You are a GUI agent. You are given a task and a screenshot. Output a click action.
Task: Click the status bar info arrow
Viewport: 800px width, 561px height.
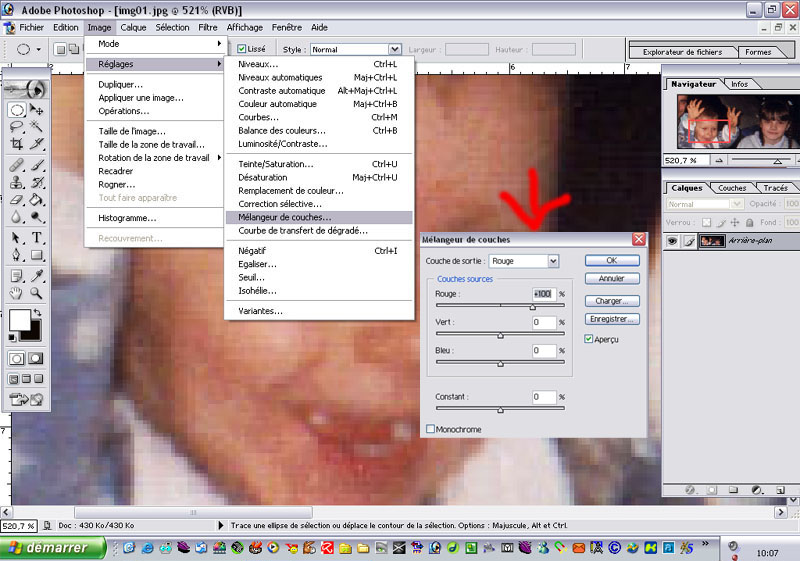[x=220, y=525]
